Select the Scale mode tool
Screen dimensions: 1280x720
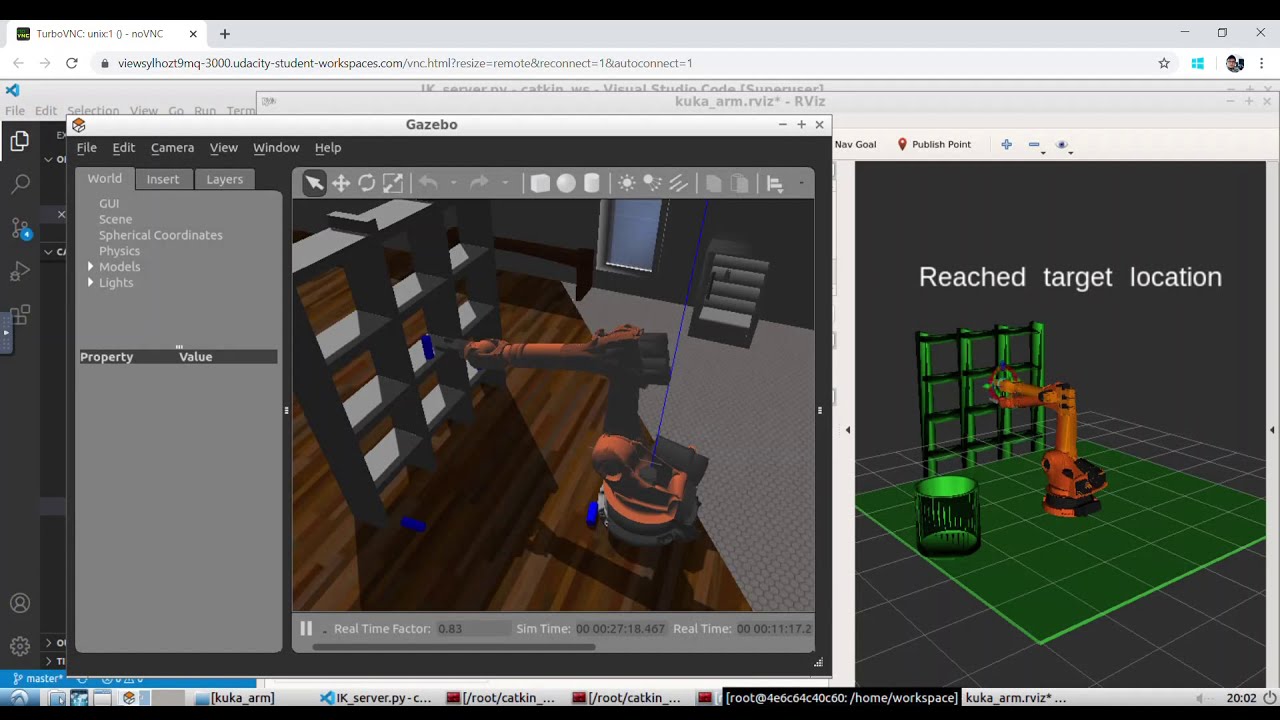tap(393, 183)
